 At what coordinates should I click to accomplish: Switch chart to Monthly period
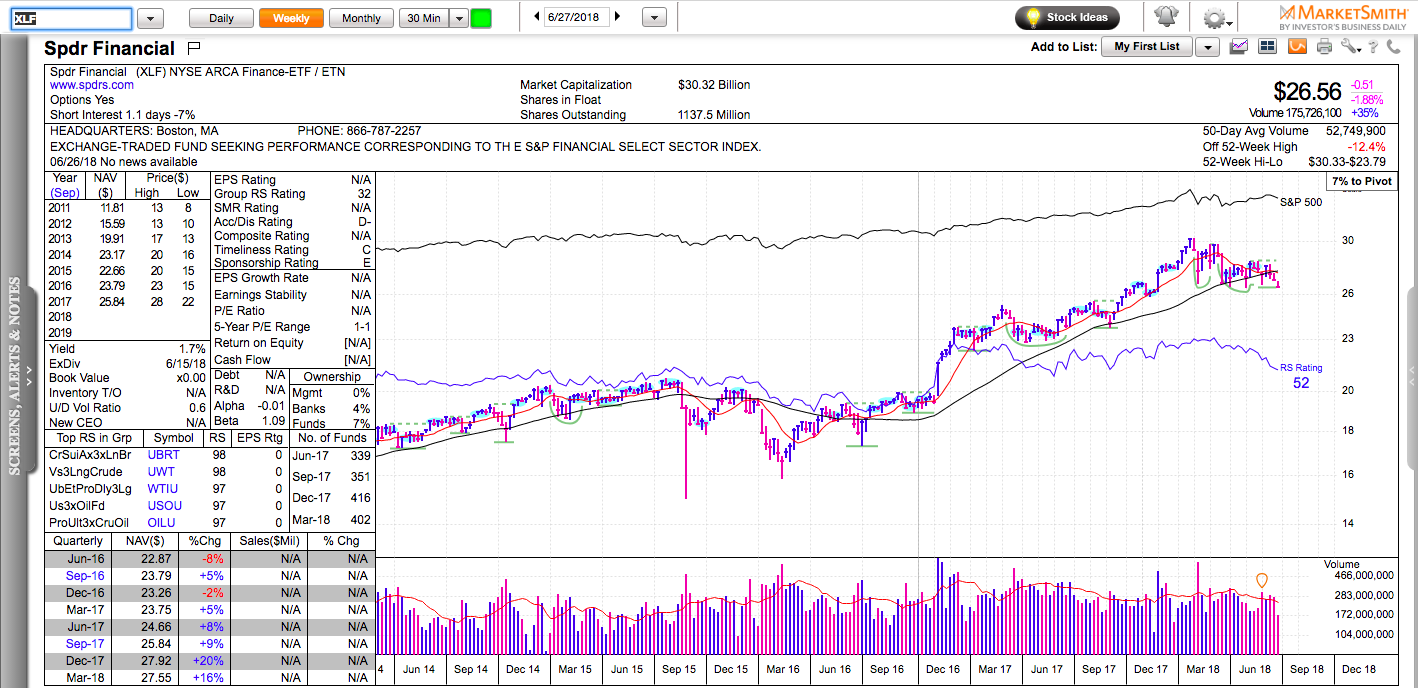click(361, 18)
